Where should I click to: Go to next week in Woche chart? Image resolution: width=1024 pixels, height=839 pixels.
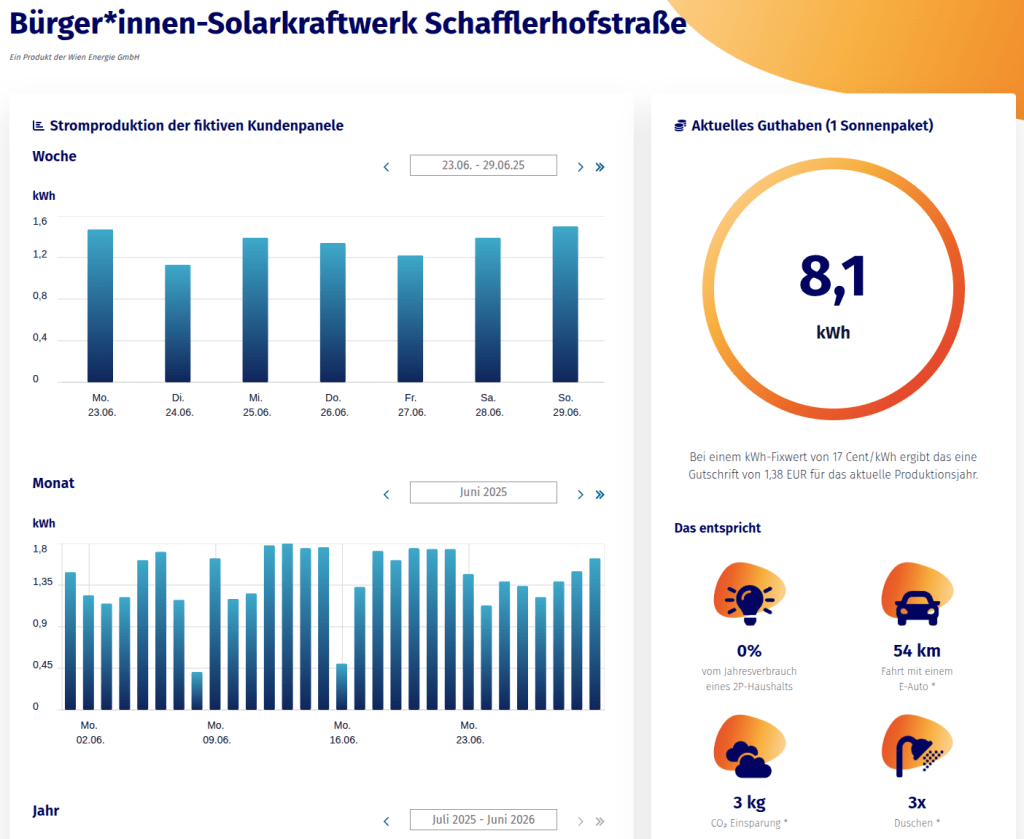[580, 167]
